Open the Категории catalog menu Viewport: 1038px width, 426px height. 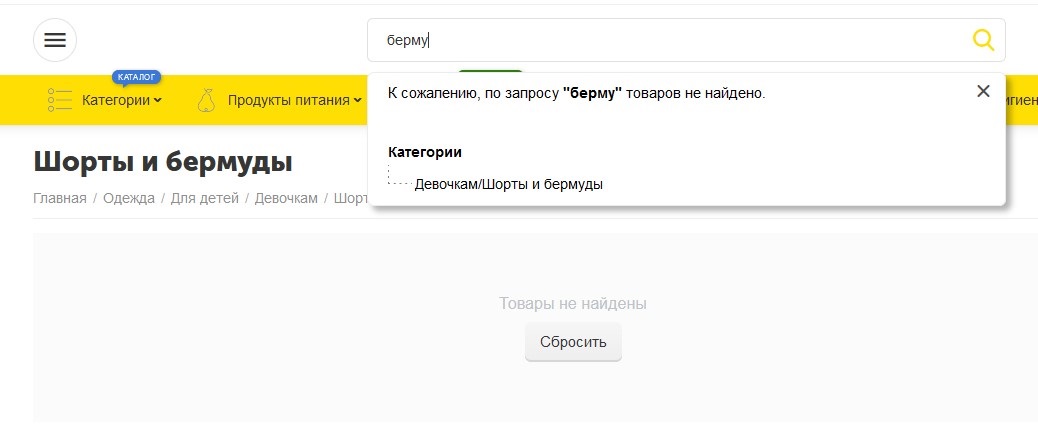(x=116, y=100)
